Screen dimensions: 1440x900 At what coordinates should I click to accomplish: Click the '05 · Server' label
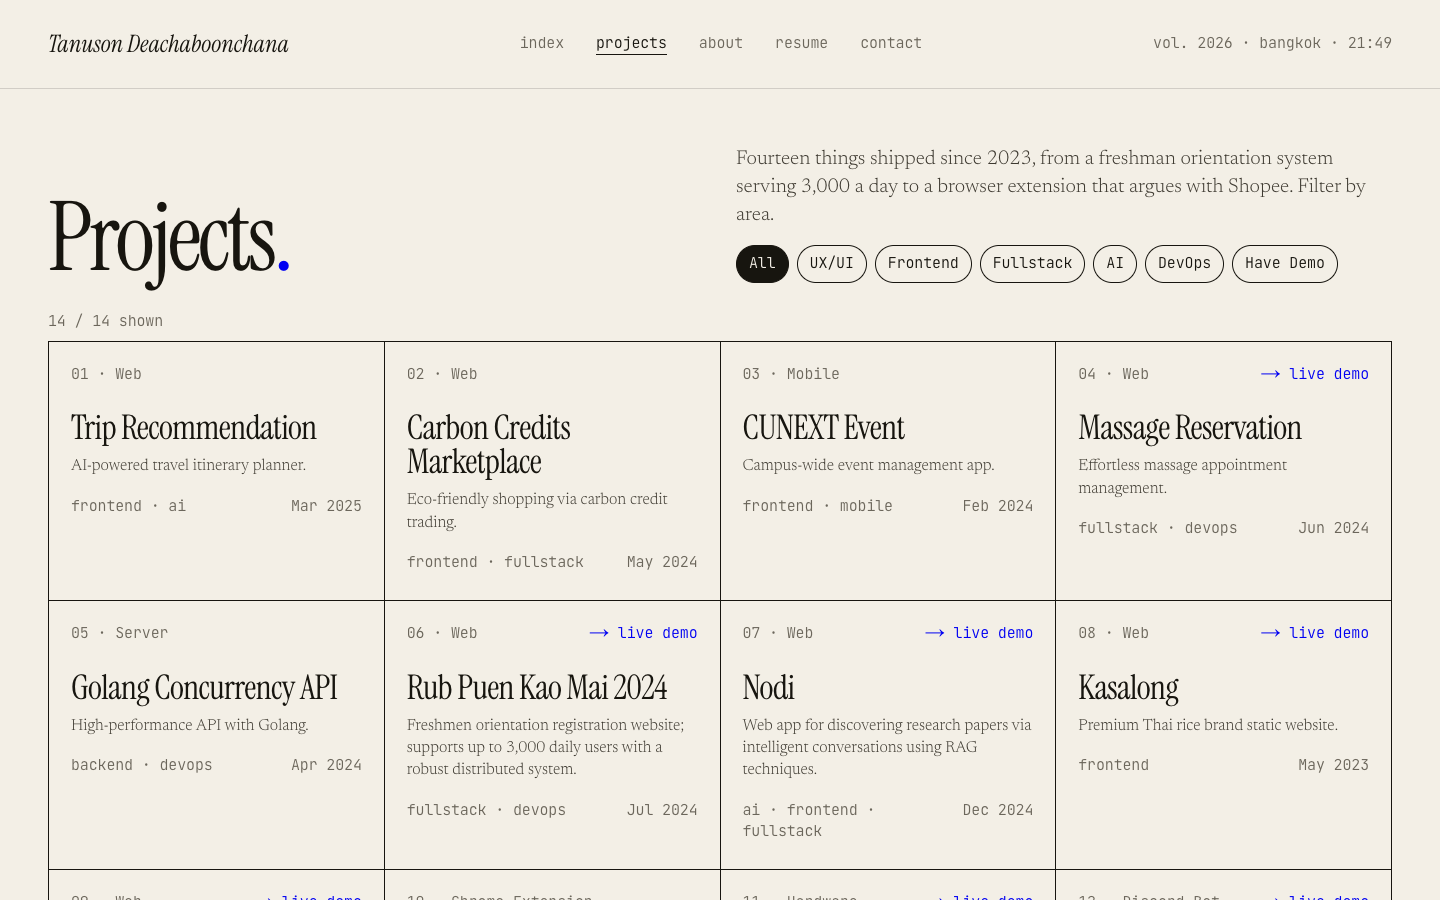coord(119,633)
